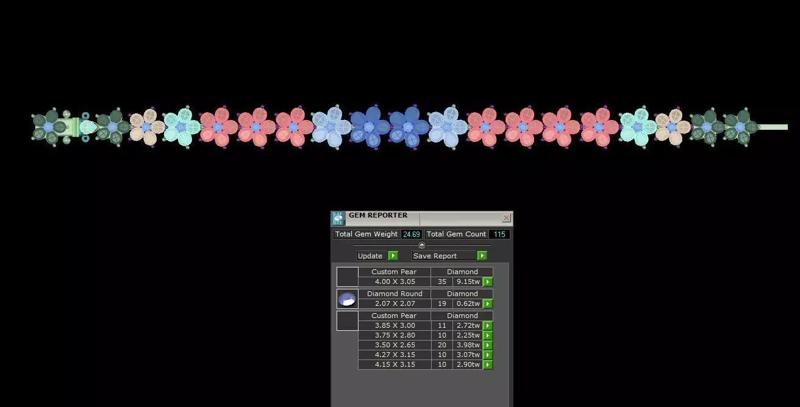Click the 'Diamond Round' name cell
The image size is (800, 407).
pos(394,294)
